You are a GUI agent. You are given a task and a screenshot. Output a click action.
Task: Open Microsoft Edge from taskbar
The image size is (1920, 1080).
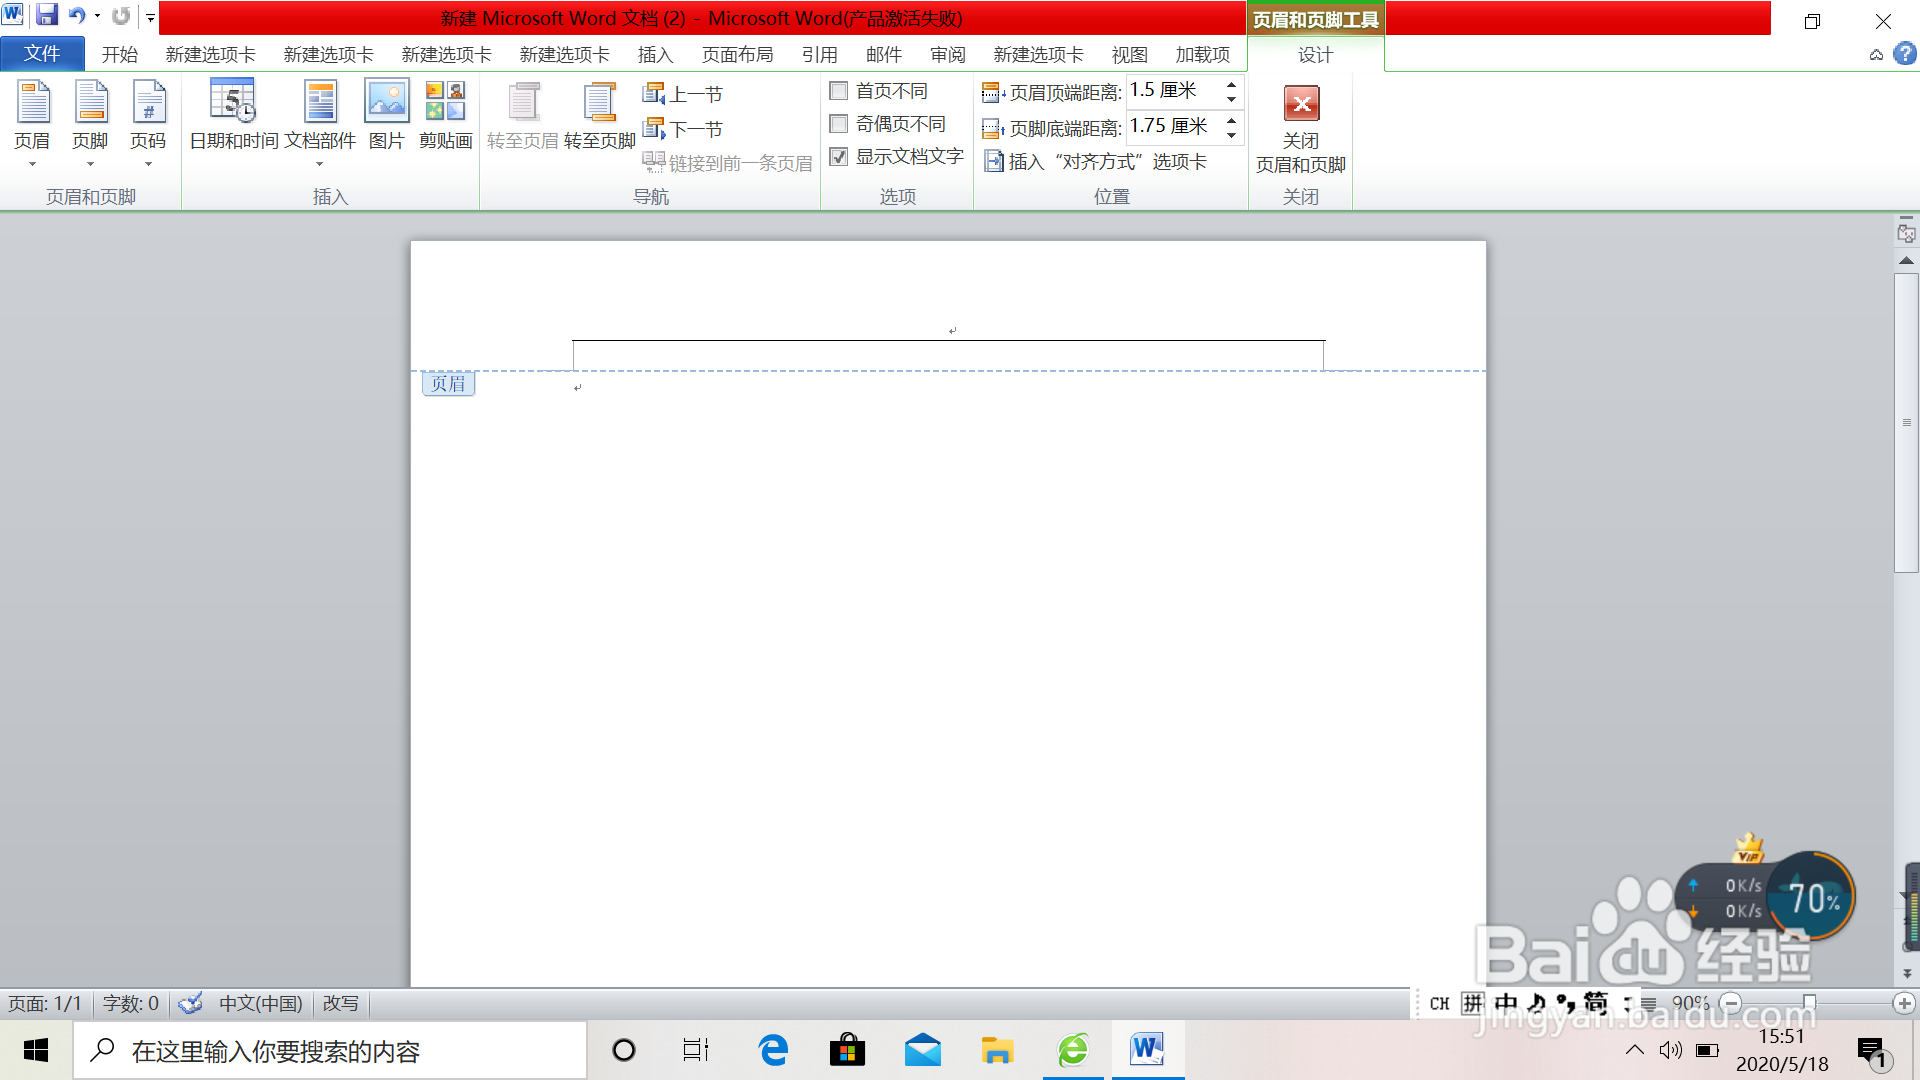coord(773,1050)
